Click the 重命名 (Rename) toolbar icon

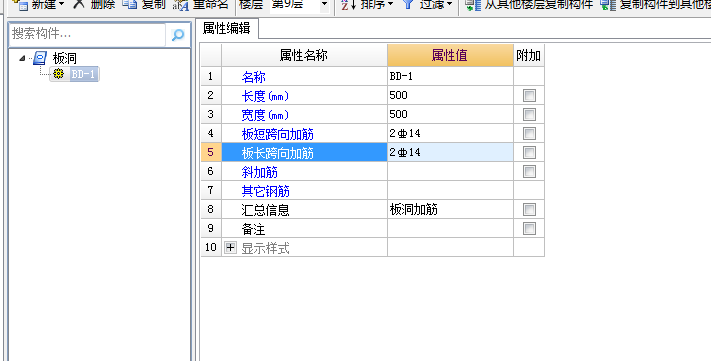pos(181,5)
